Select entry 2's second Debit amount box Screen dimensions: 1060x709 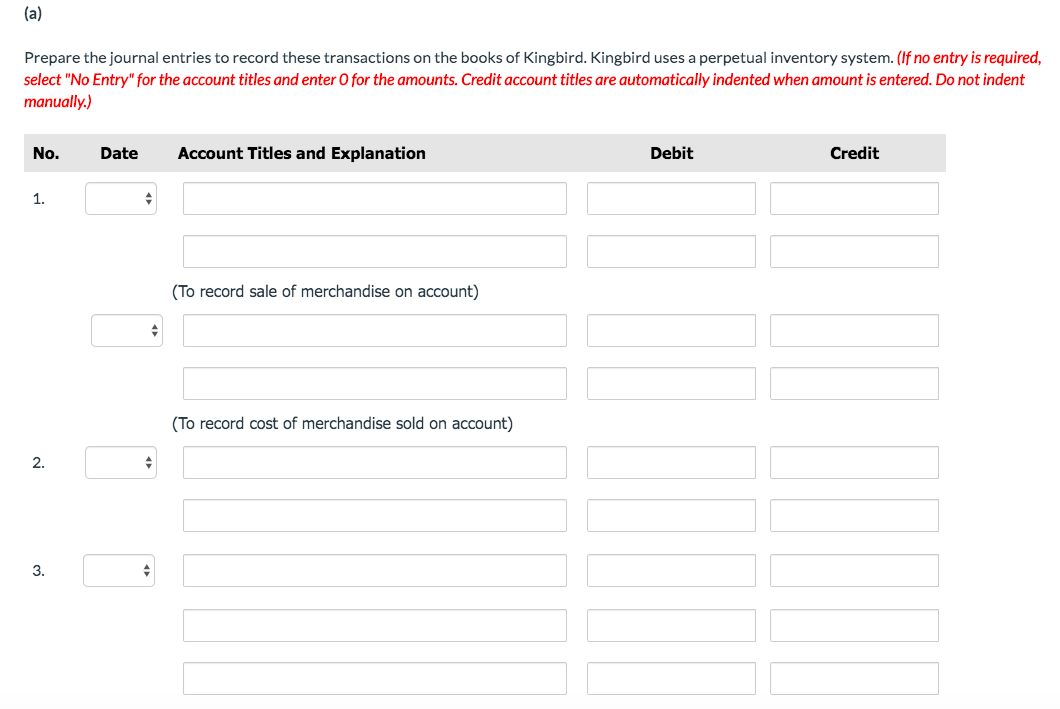[x=671, y=515]
